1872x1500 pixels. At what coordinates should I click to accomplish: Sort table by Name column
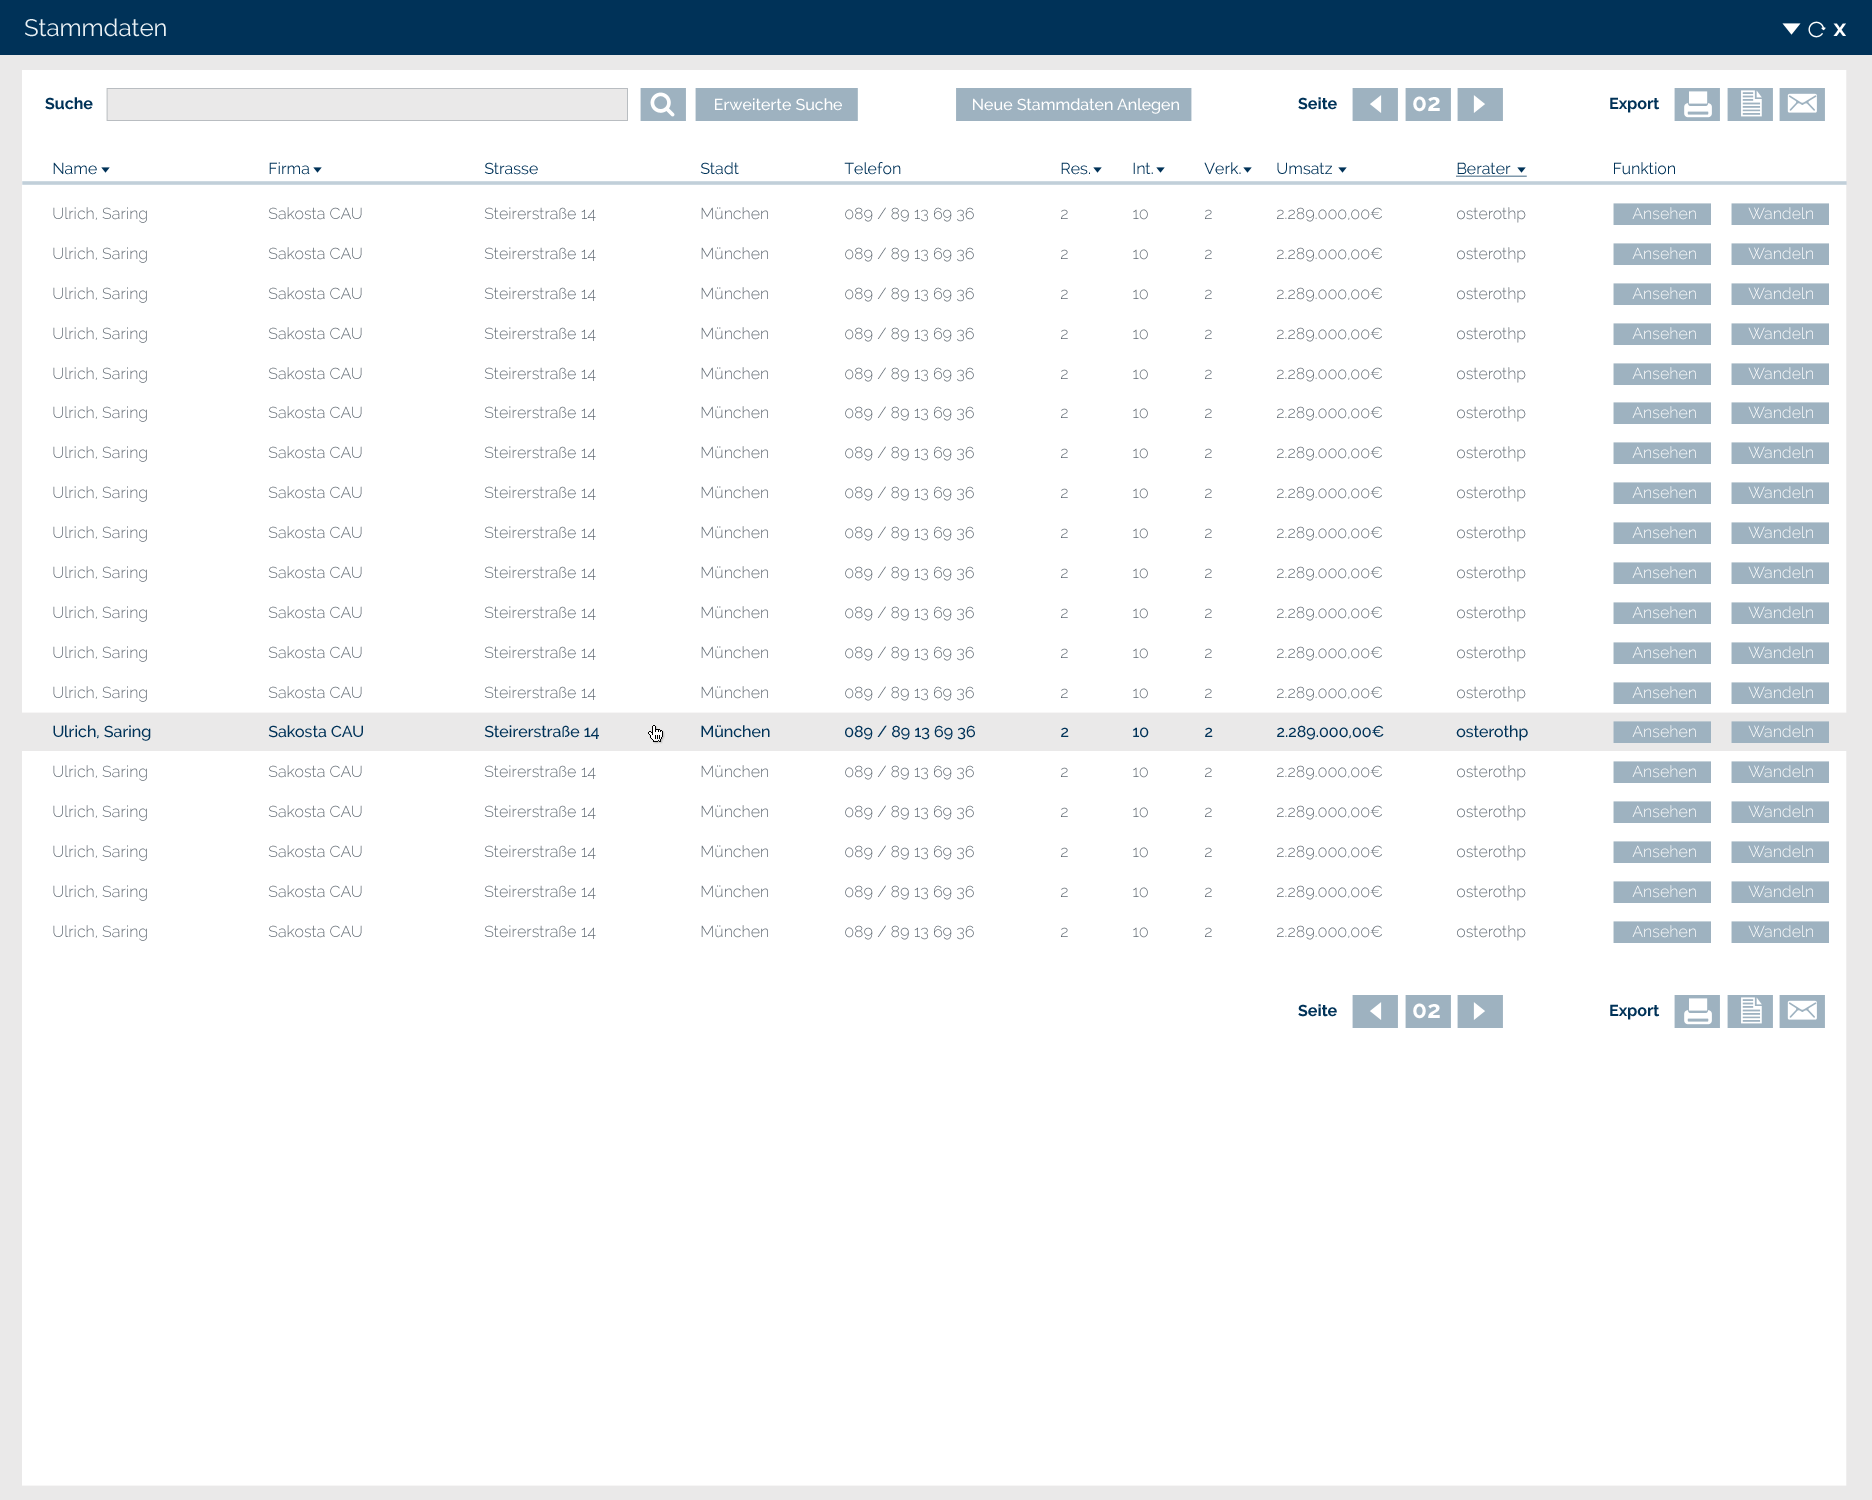click(x=80, y=169)
